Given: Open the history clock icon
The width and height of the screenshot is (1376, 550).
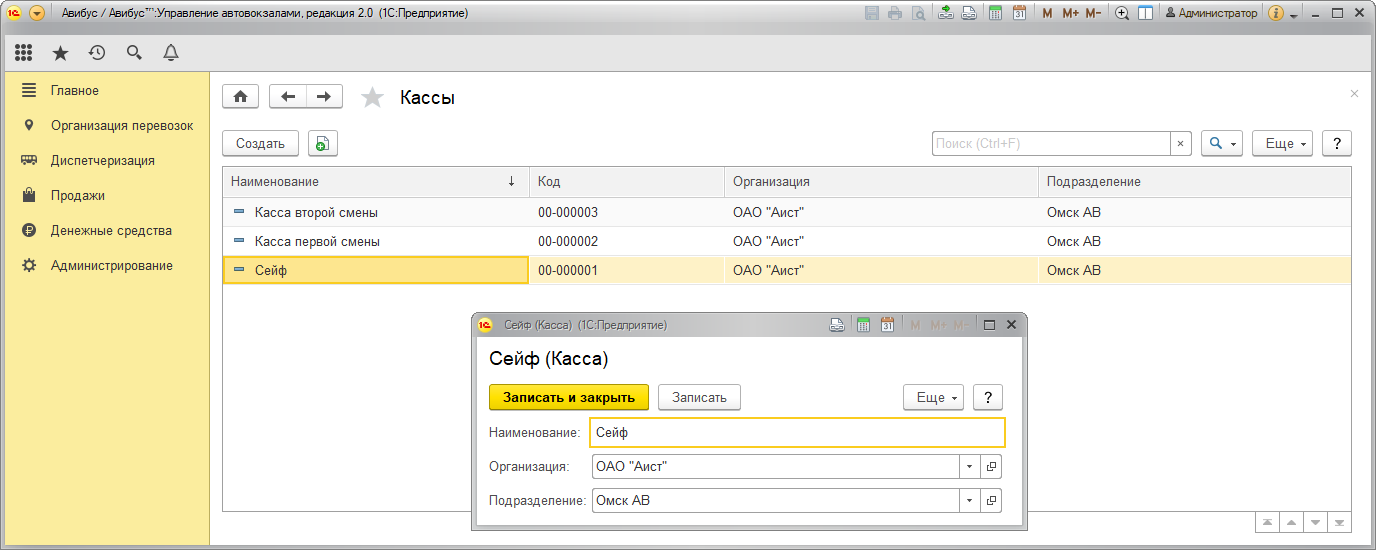Looking at the screenshot, I should [x=97, y=53].
